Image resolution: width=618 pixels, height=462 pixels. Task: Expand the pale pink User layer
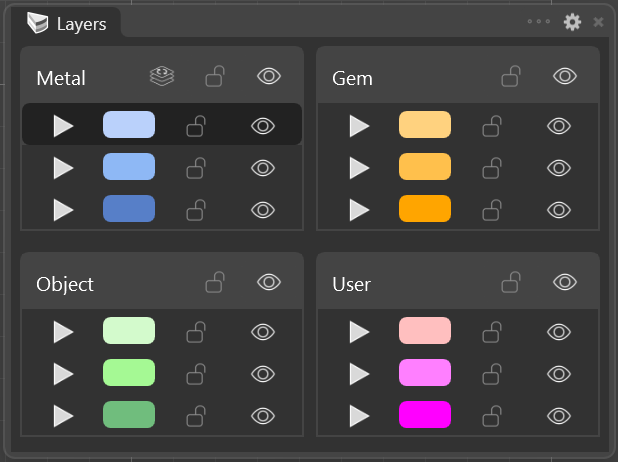click(x=359, y=332)
